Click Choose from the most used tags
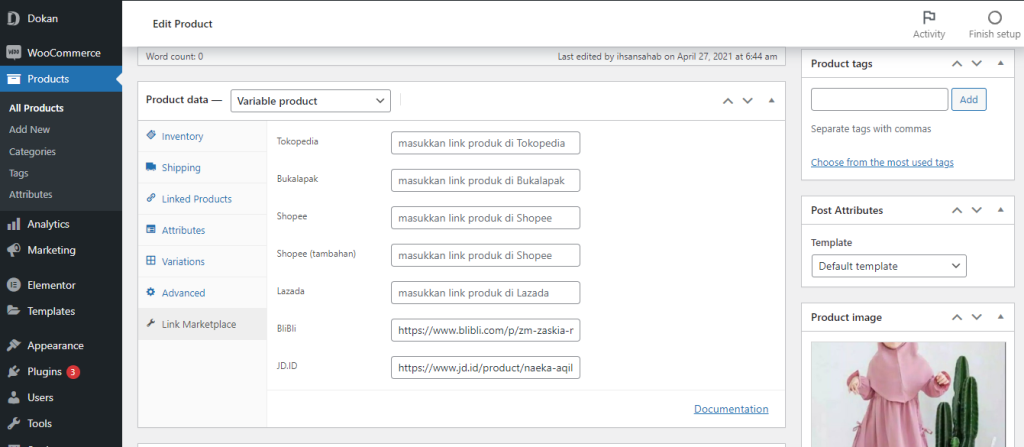Screen dimensions: 1024x447 [882, 162]
